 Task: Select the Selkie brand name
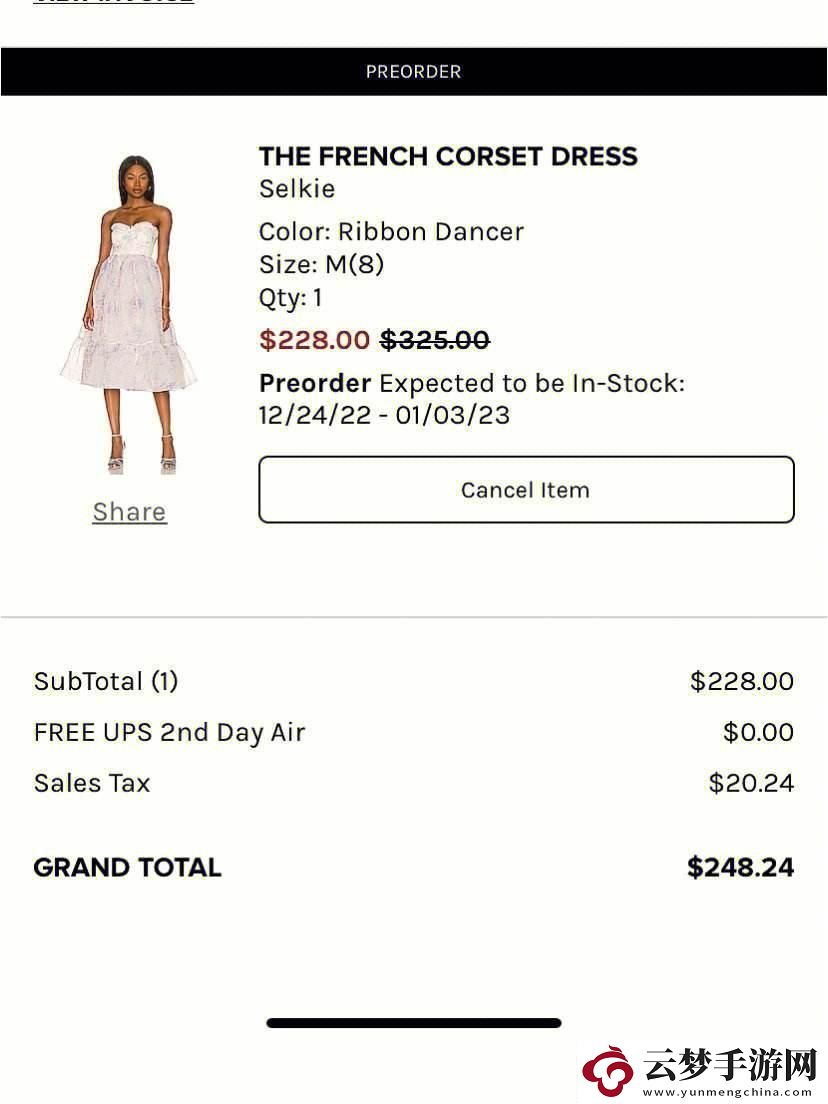click(297, 189)
